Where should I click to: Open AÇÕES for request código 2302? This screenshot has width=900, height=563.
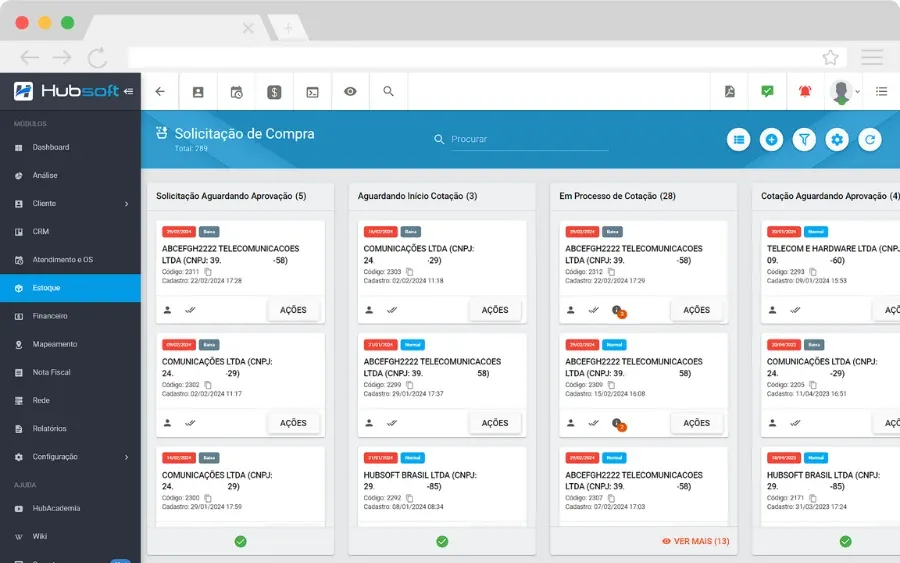(x=293, y=423)
